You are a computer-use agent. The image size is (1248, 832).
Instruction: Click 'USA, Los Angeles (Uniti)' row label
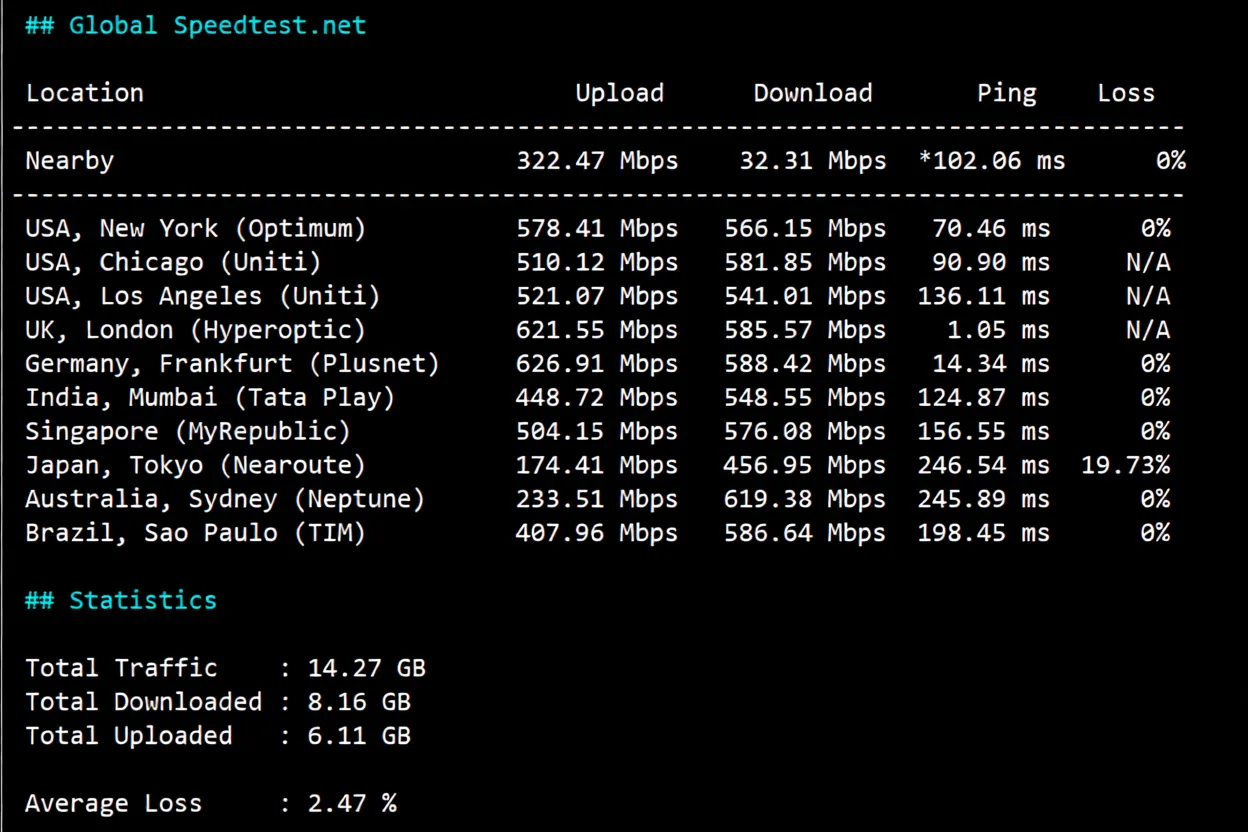click(203, 297)
